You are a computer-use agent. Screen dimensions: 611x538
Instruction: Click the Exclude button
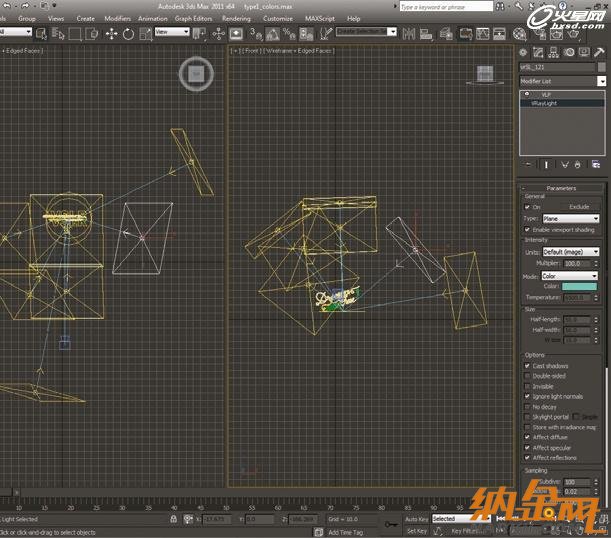point(579,207)
